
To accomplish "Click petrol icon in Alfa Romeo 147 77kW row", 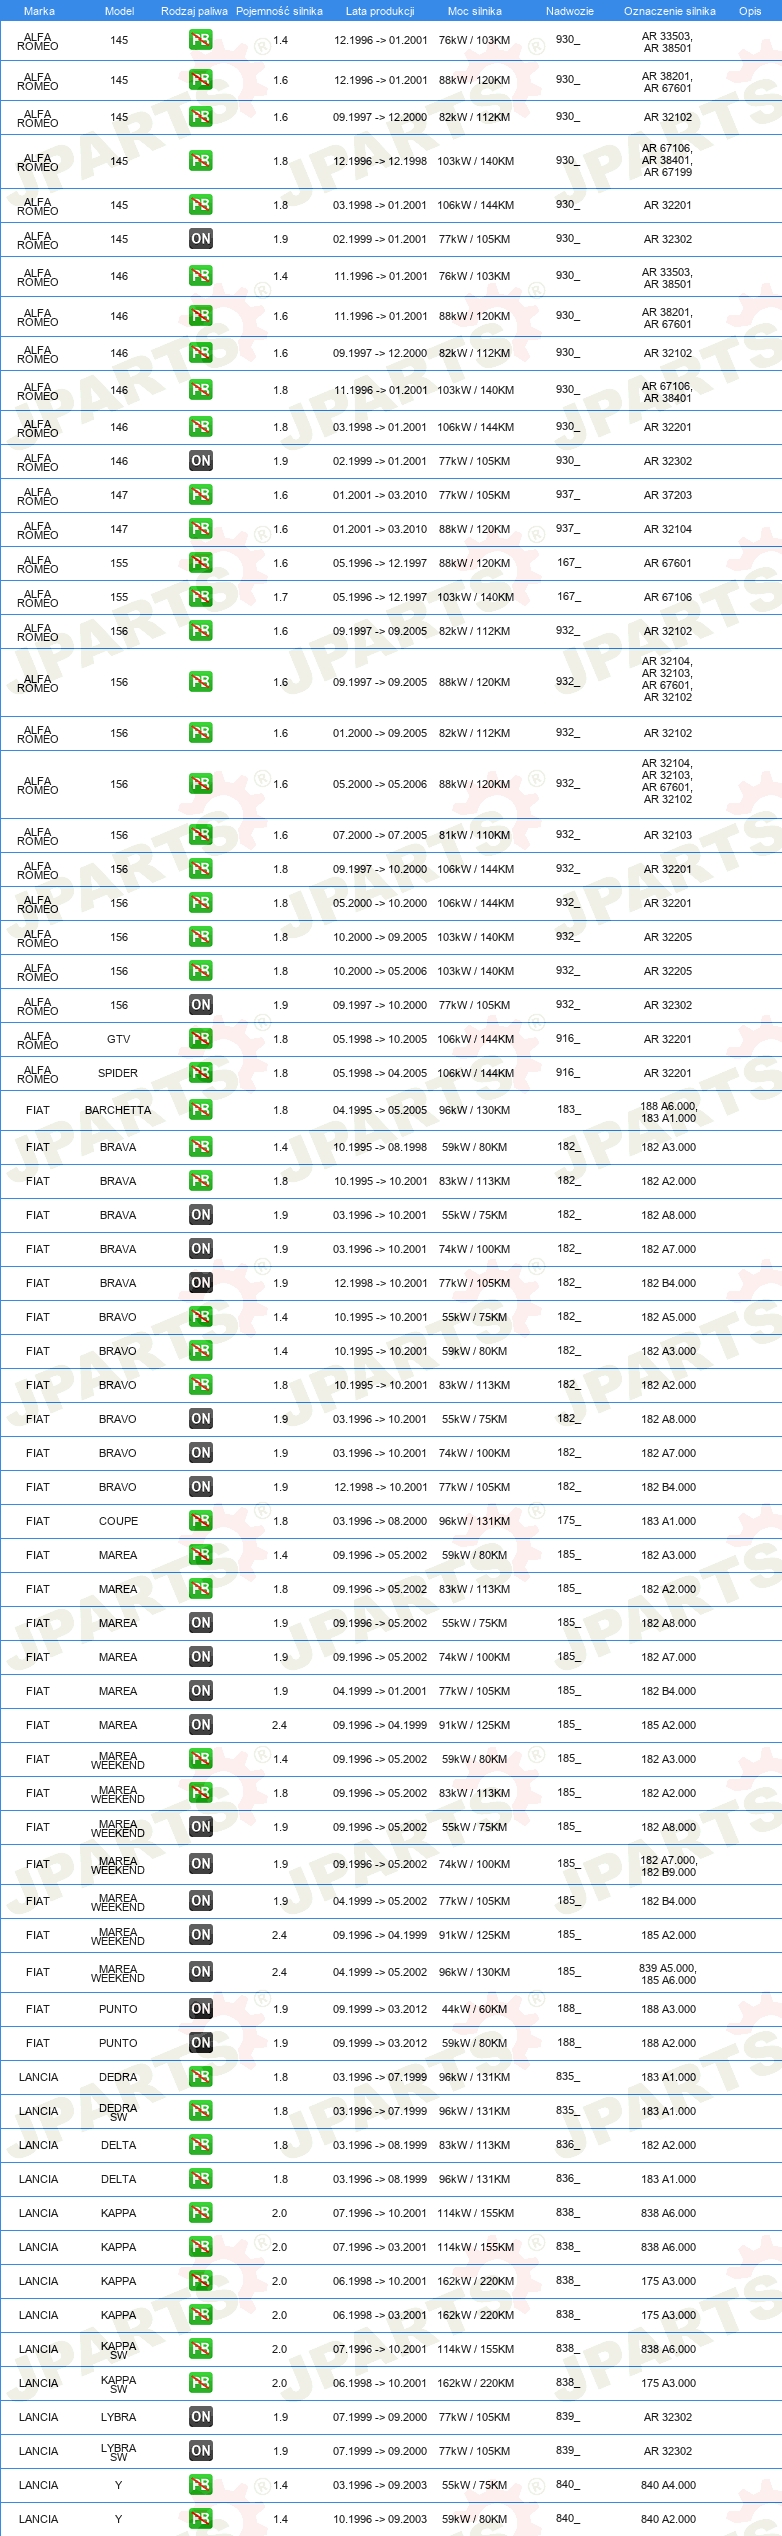I will (200, 495).
